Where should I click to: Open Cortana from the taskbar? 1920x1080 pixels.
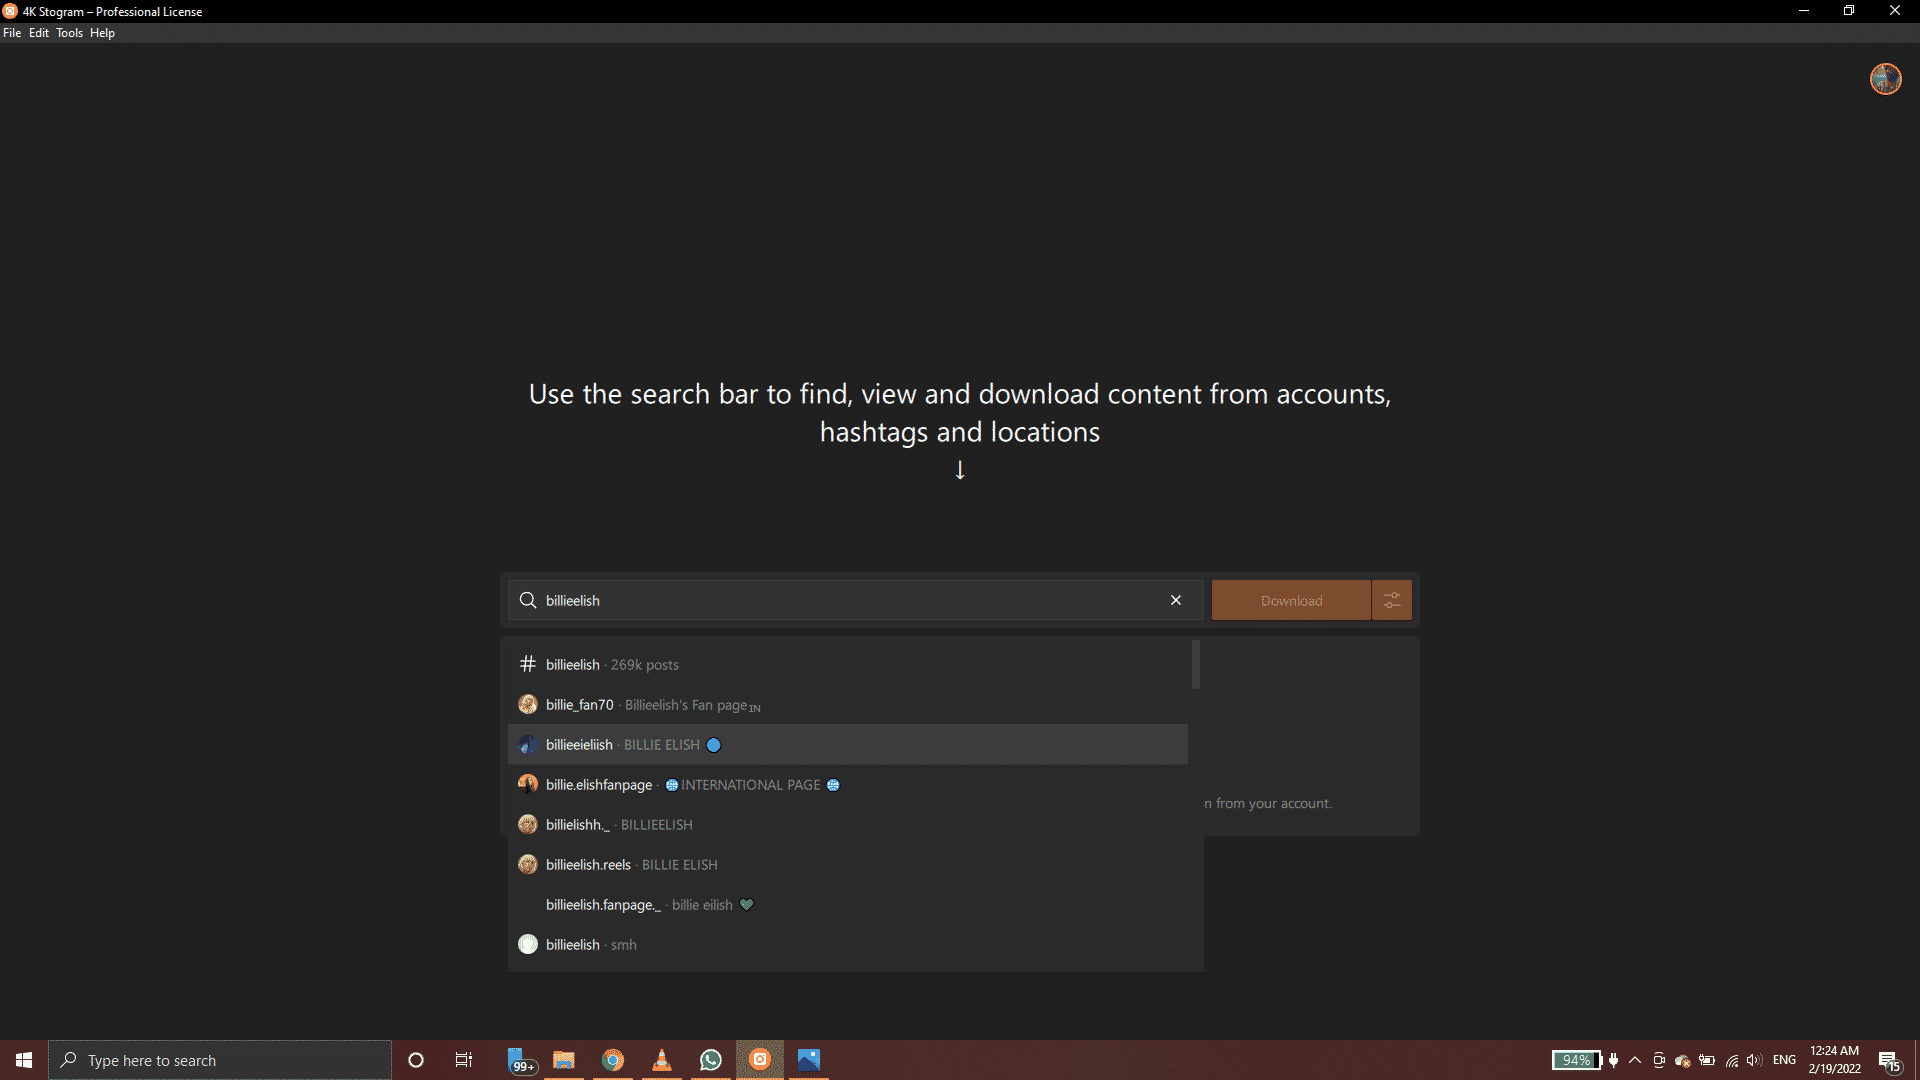tap(416, 1060)
